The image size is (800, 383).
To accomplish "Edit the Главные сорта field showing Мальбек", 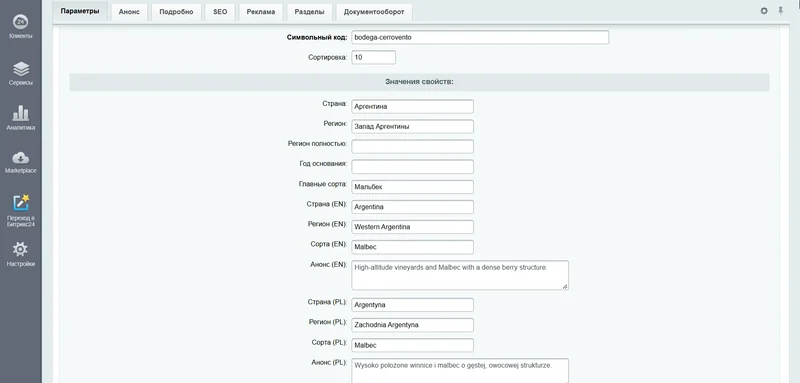I will [x=412, y=187].
